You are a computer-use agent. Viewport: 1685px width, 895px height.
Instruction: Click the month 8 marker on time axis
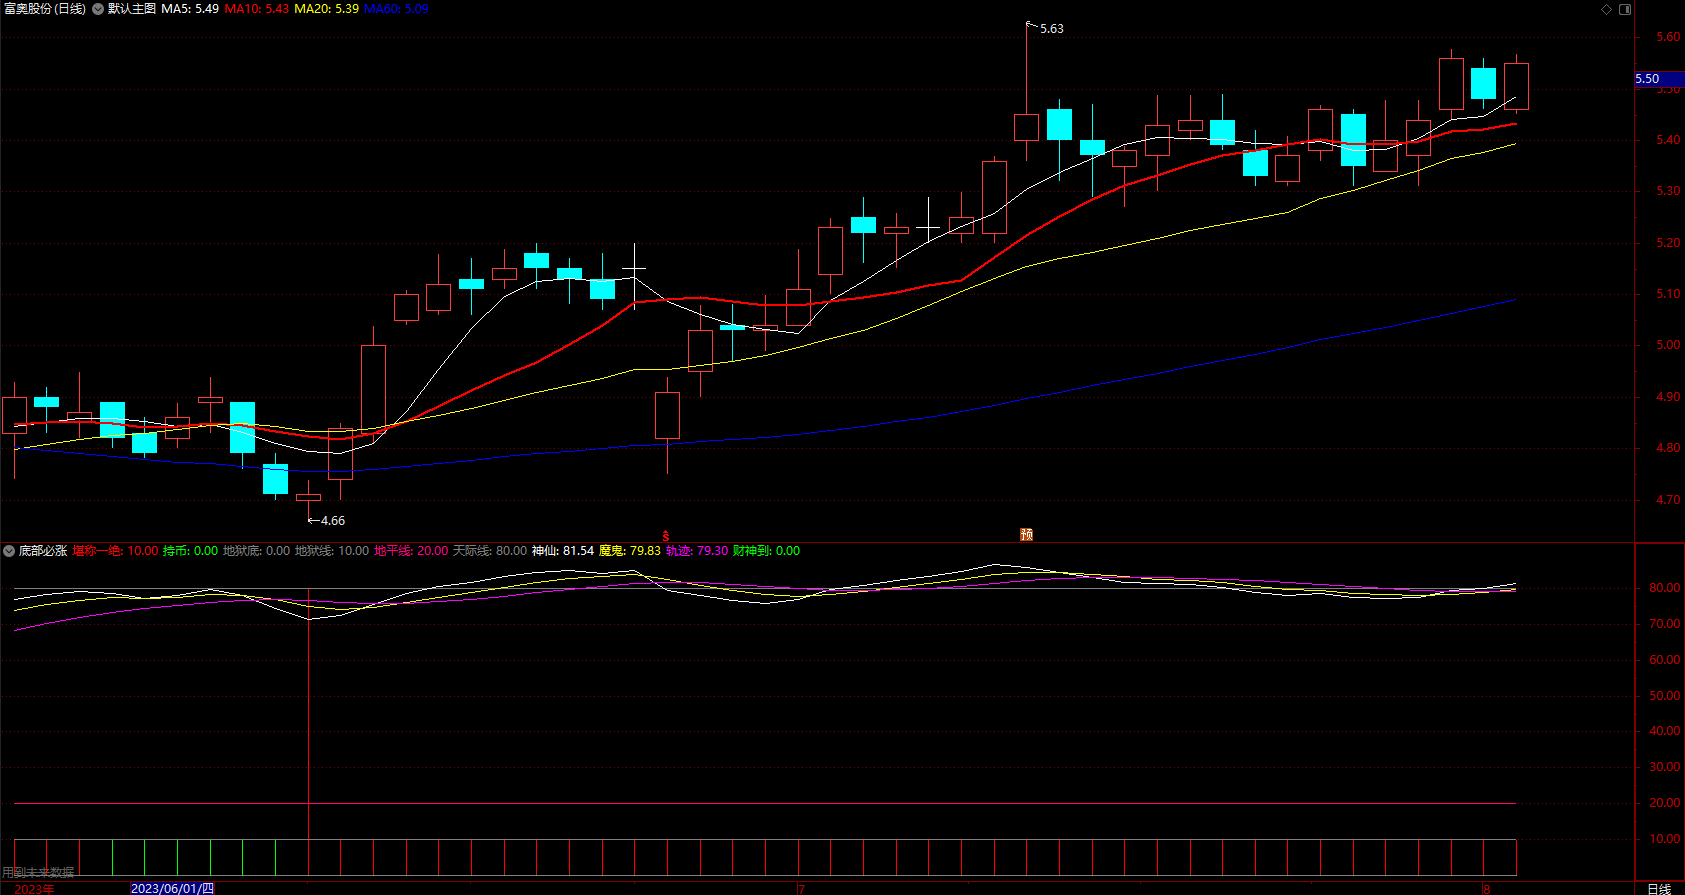[1487, 889]
